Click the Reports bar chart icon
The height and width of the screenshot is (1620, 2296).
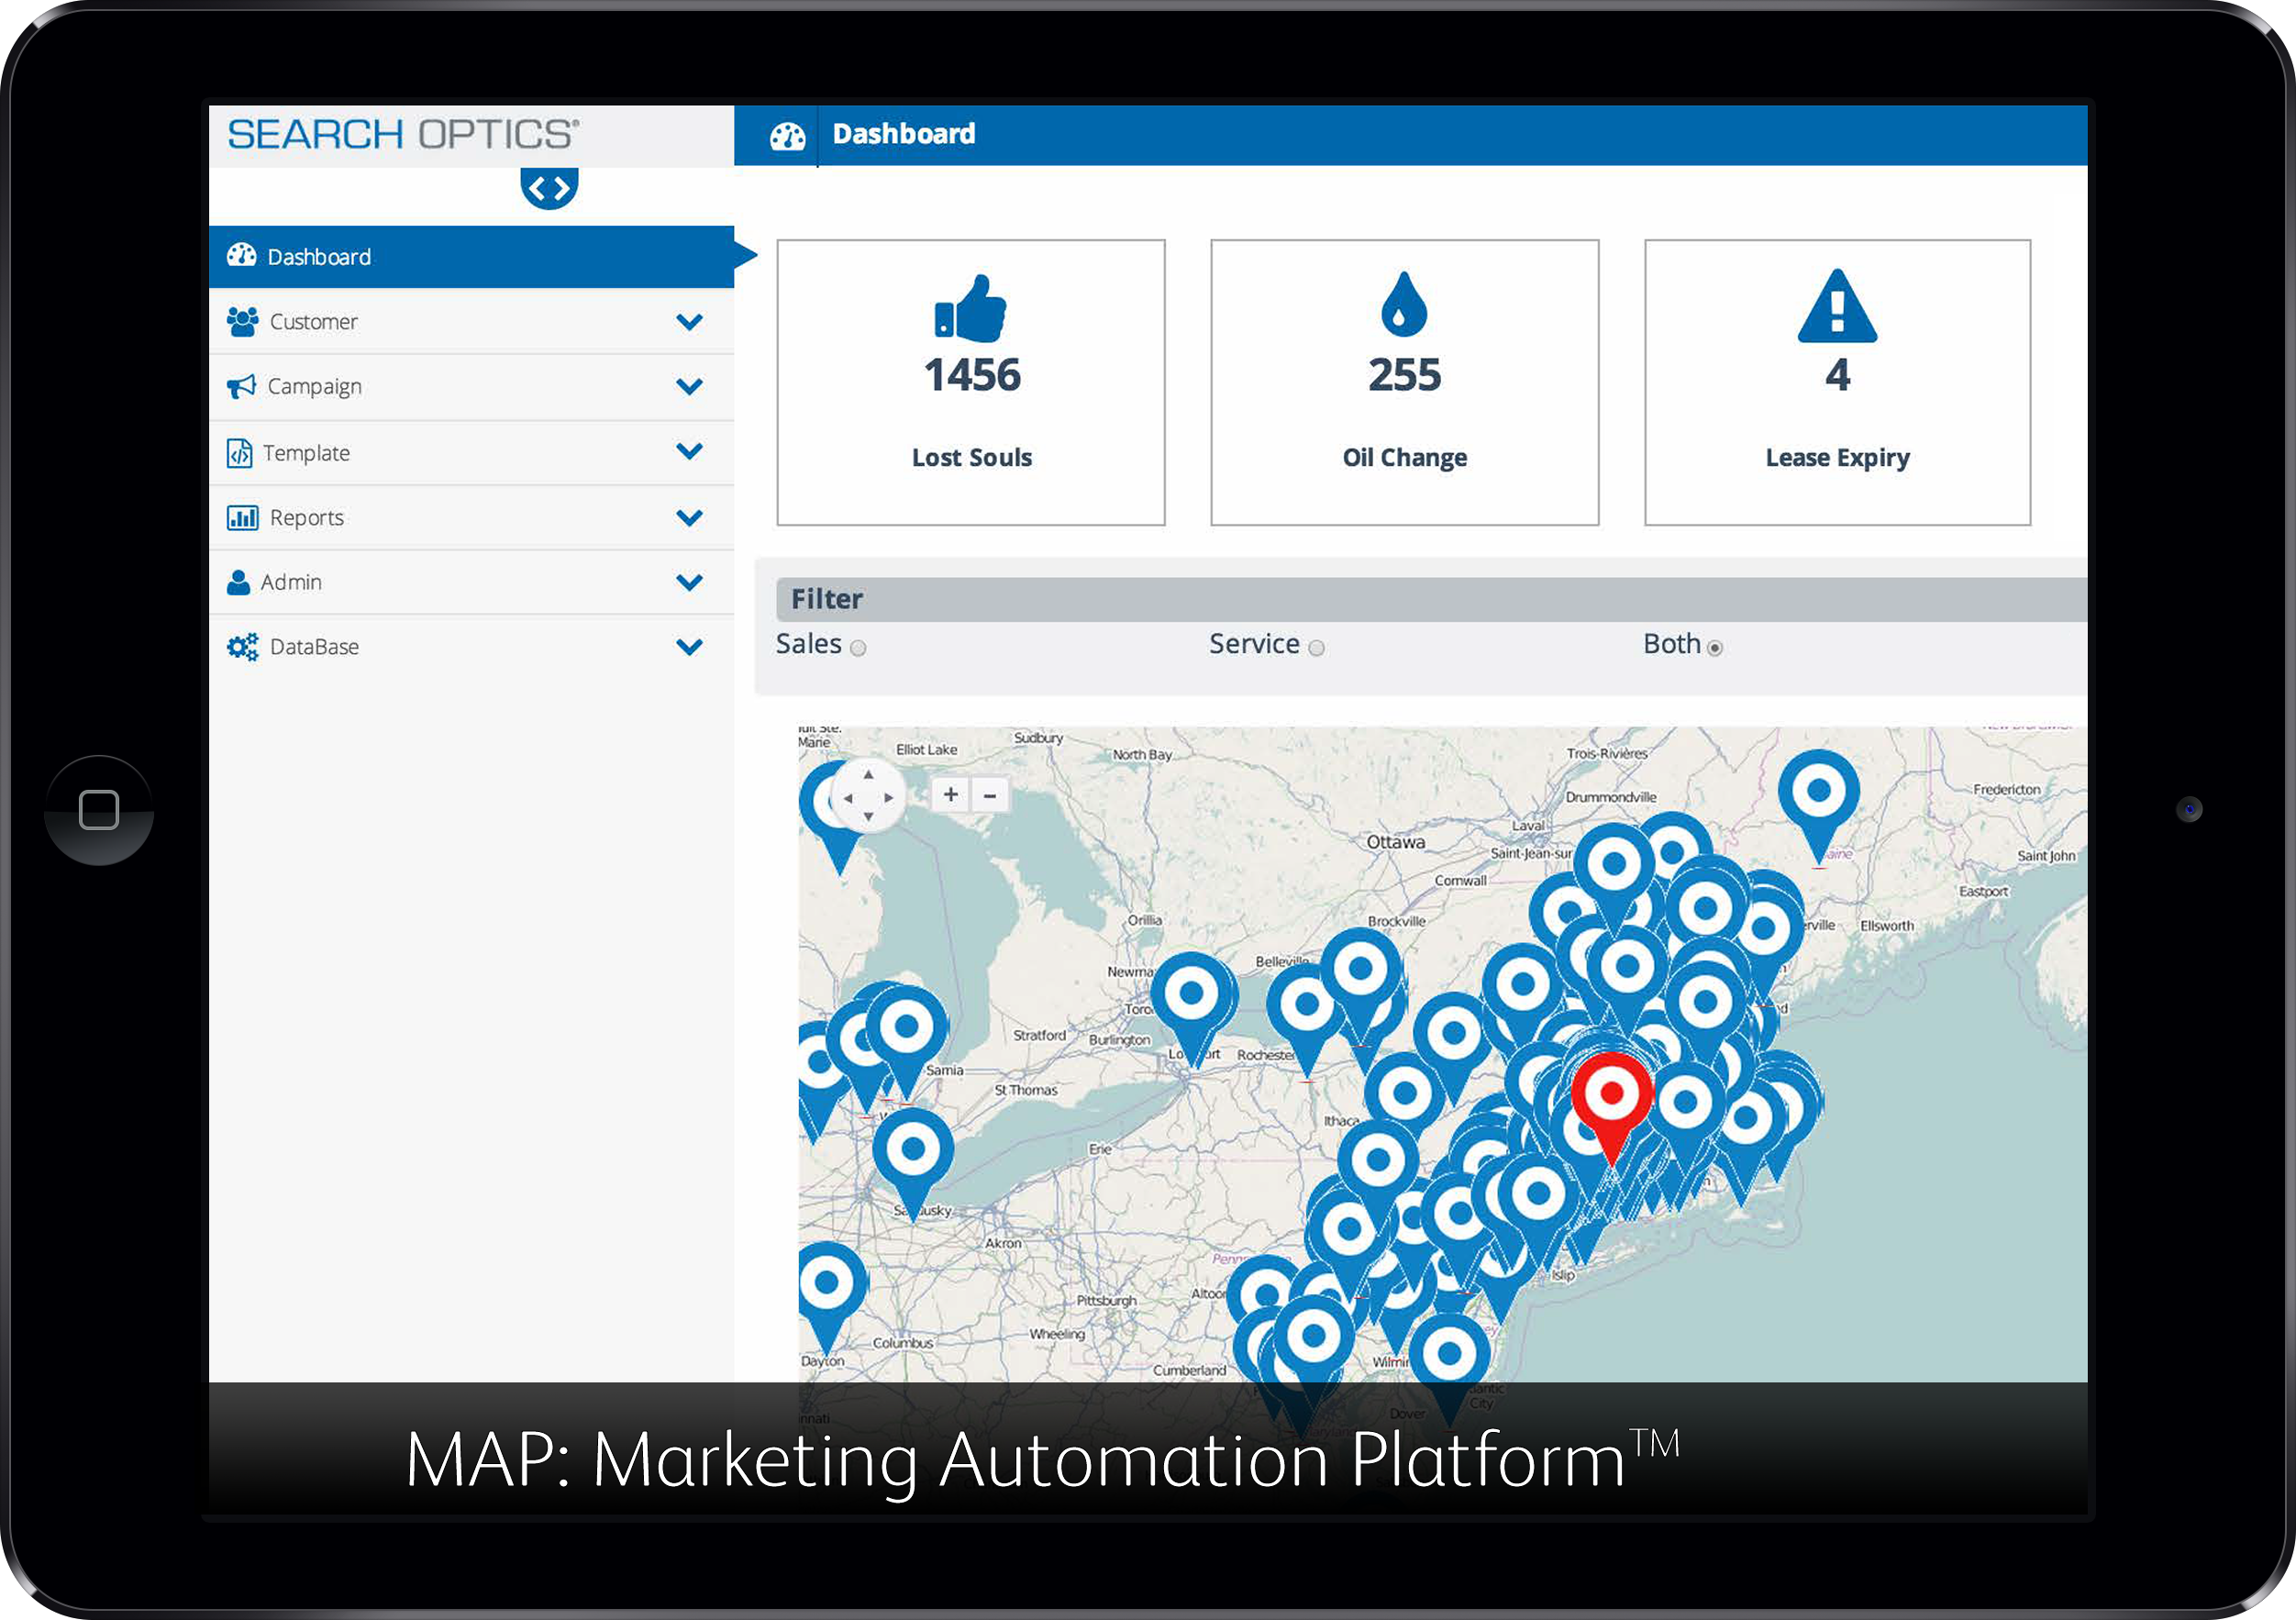[242, 517]
